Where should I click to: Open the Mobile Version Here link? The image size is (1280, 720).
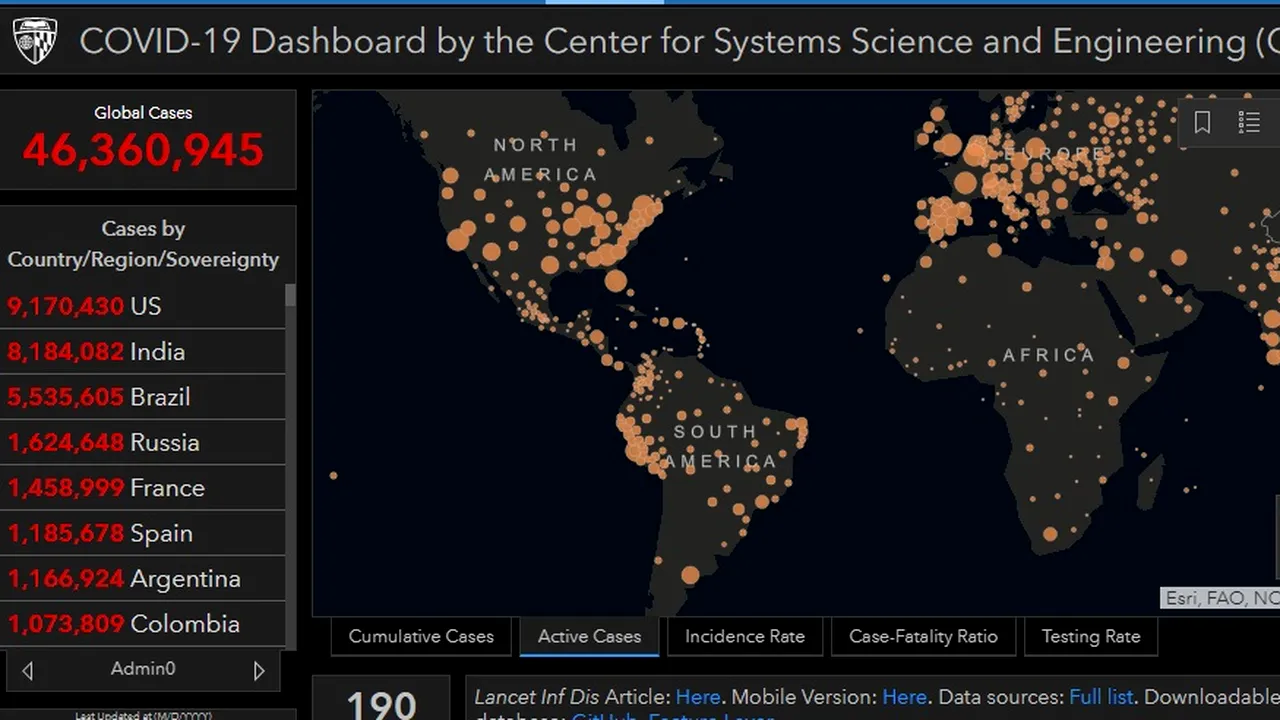[904, 697]
